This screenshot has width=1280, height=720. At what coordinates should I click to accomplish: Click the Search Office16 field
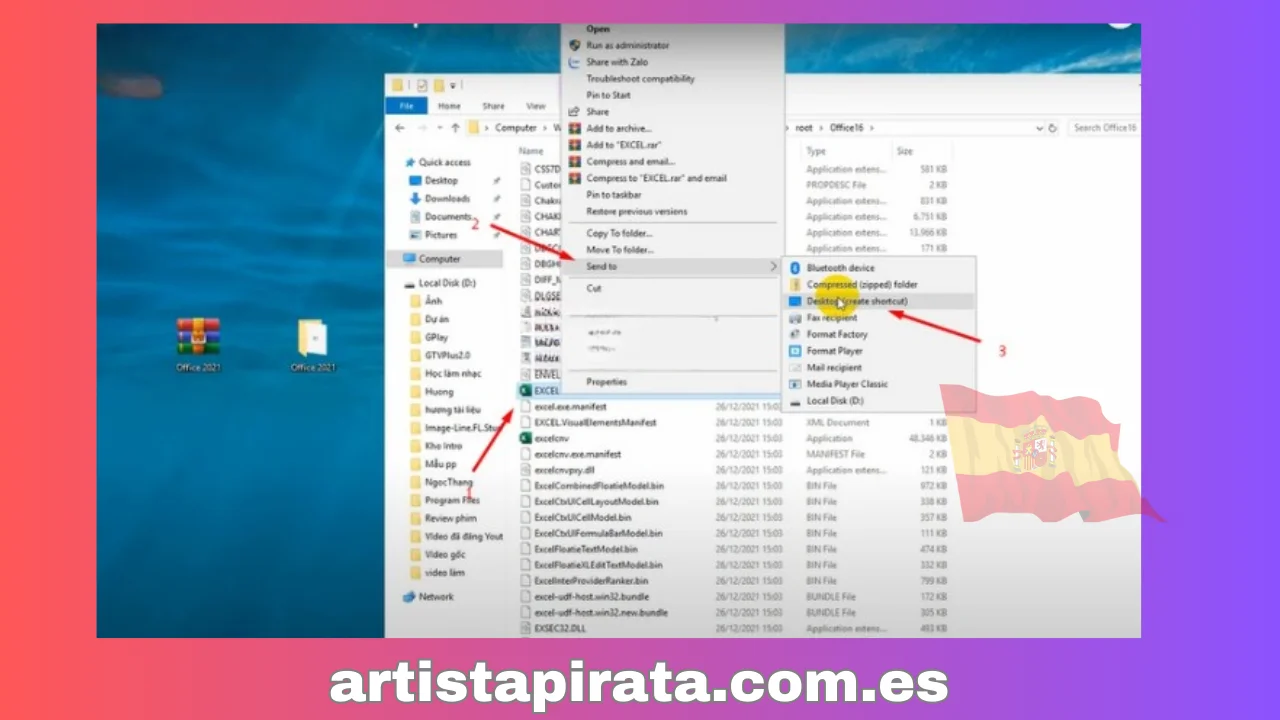1103,128
